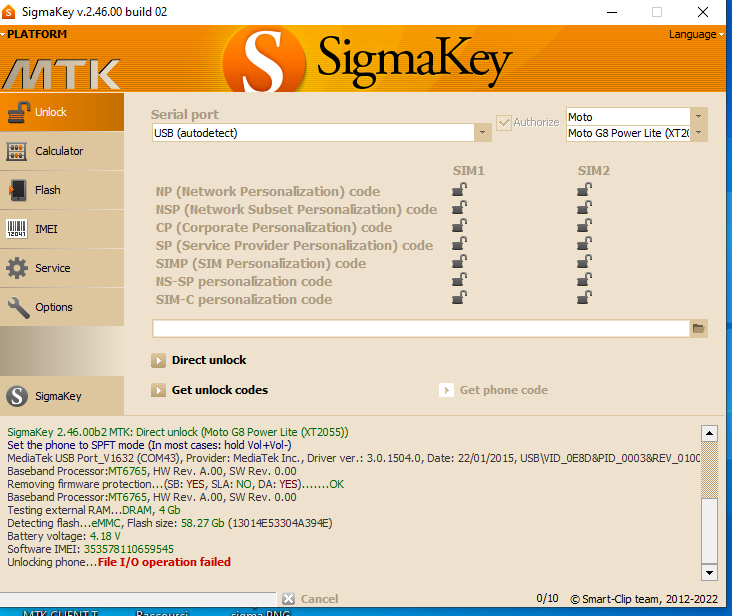Click the empty file path input field
The width and height of the screenshot is (732, 616).
pos(421,329)
